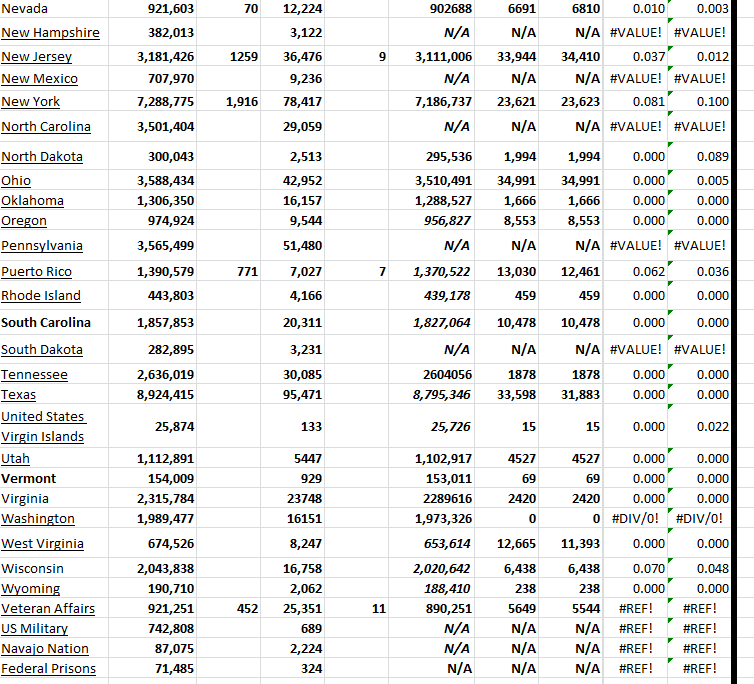
Task: Select cell with value 33,944
Action: coord(507,57)
